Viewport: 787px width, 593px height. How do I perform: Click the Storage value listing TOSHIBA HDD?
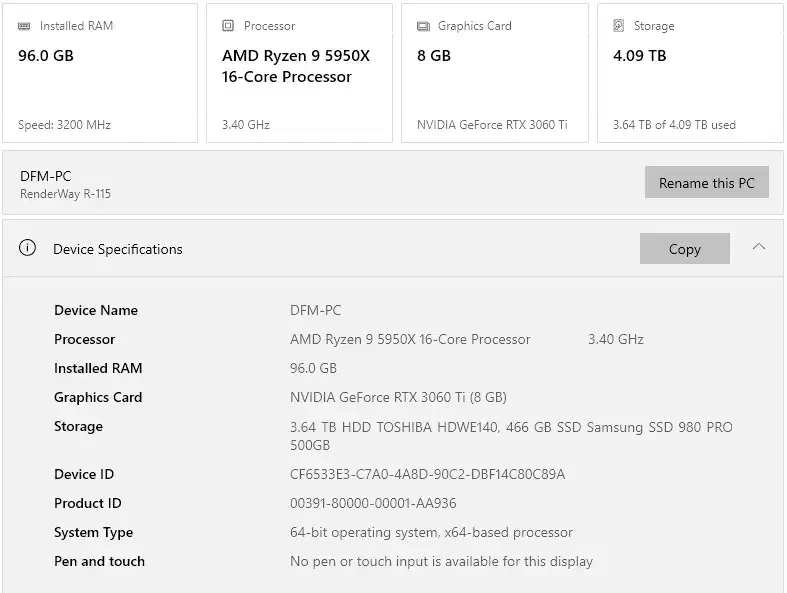[510, 435]
